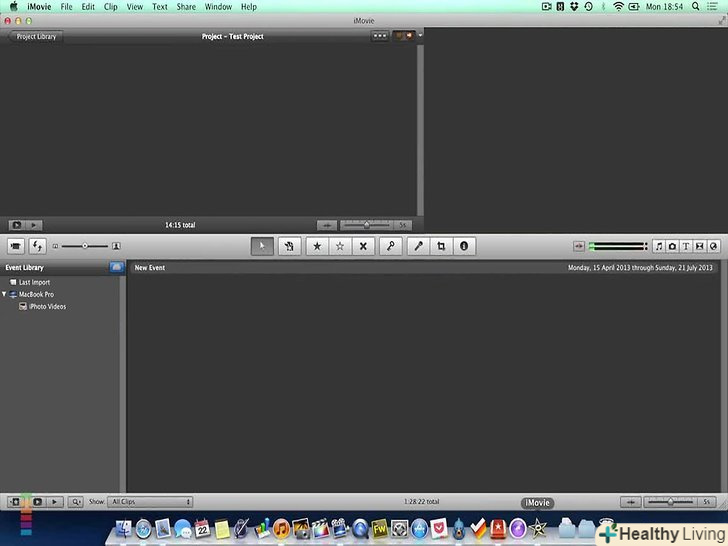Open the Clip menu
Viewport: 728px width, 546px height.
pos(110,7)
